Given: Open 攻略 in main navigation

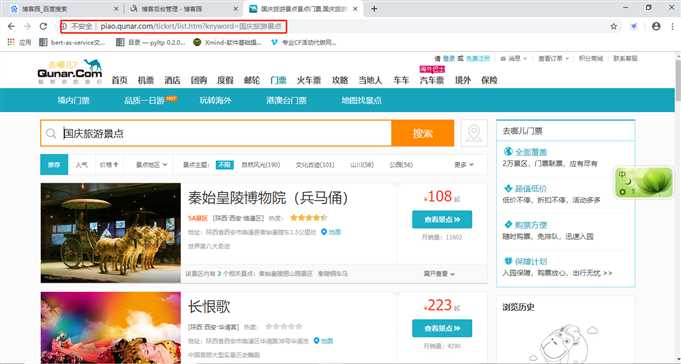Looking at the screenshot, I should tap(340, 80).
